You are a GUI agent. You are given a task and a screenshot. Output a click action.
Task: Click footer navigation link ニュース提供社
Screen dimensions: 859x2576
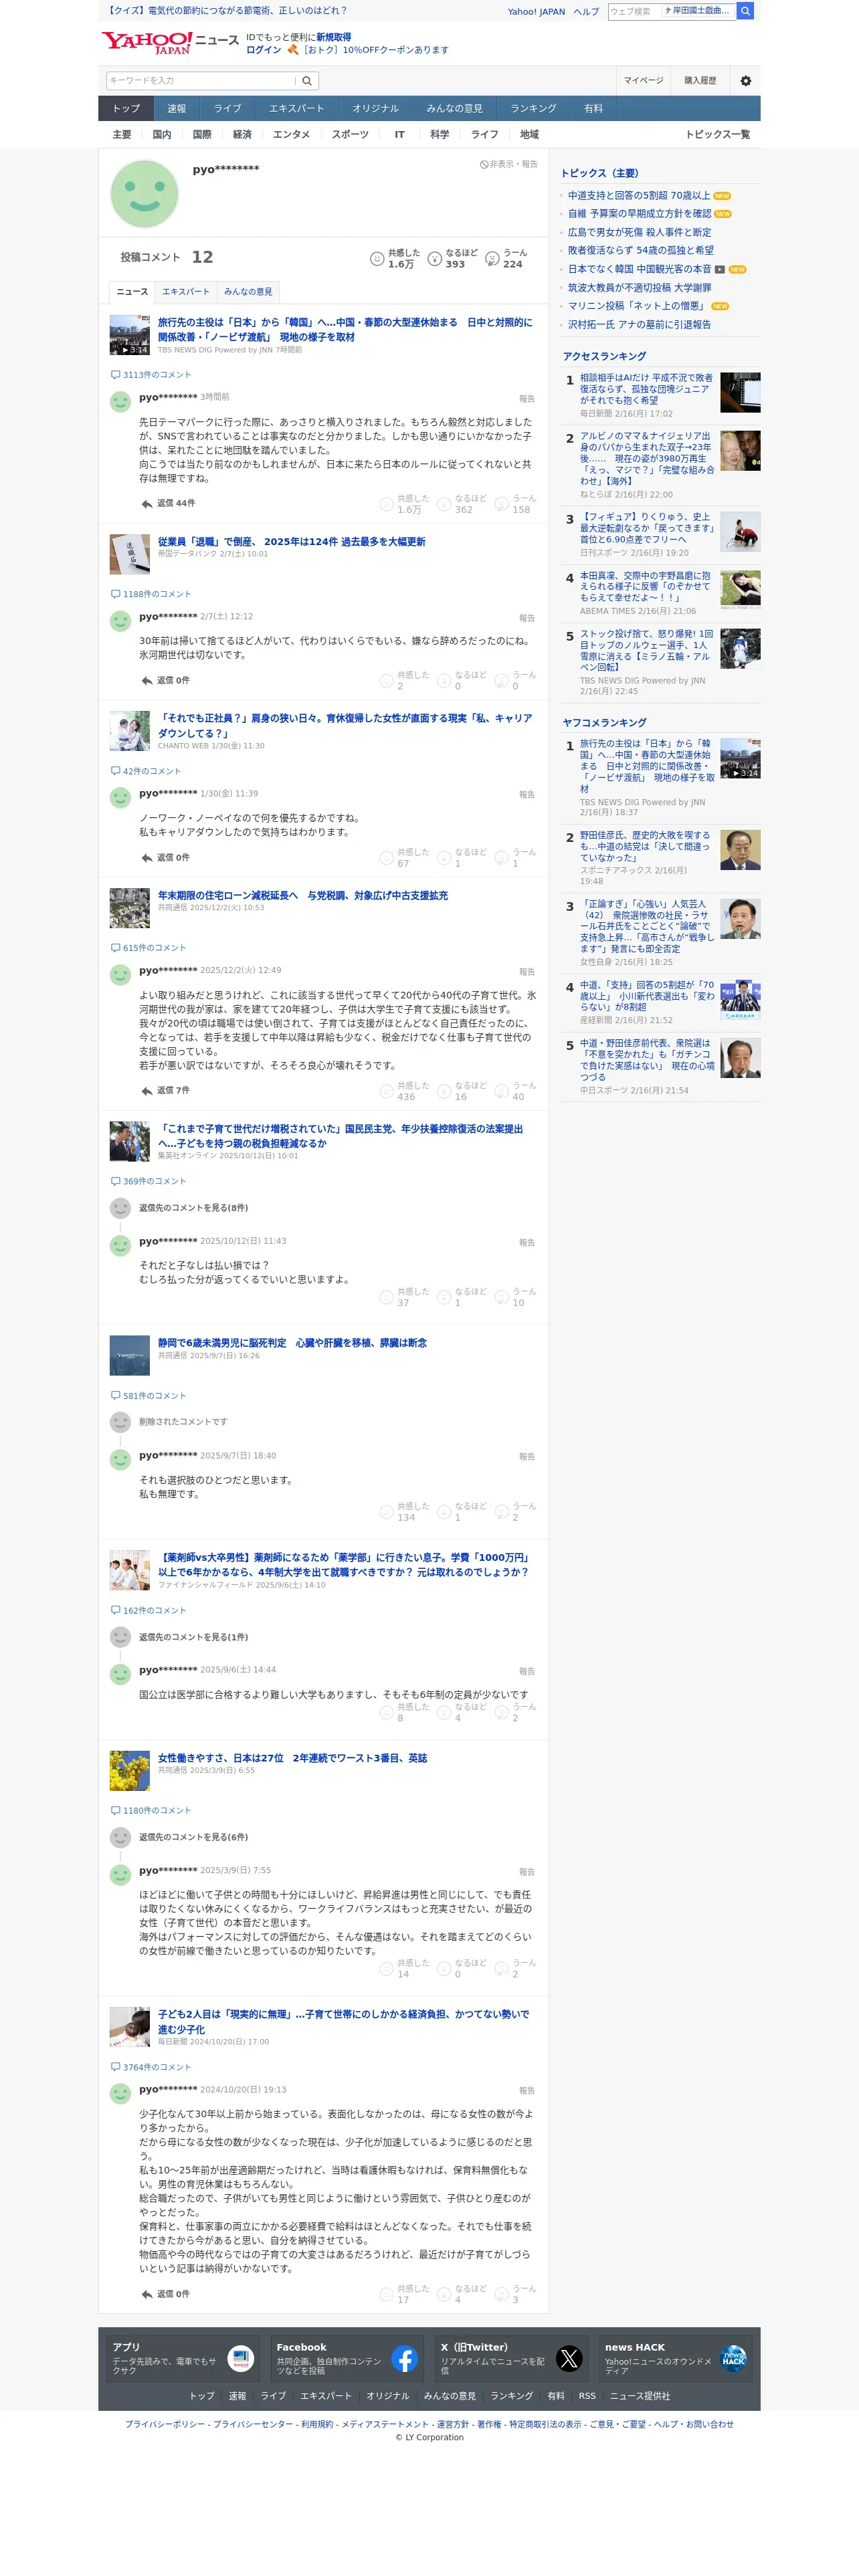click(640, 2396)
